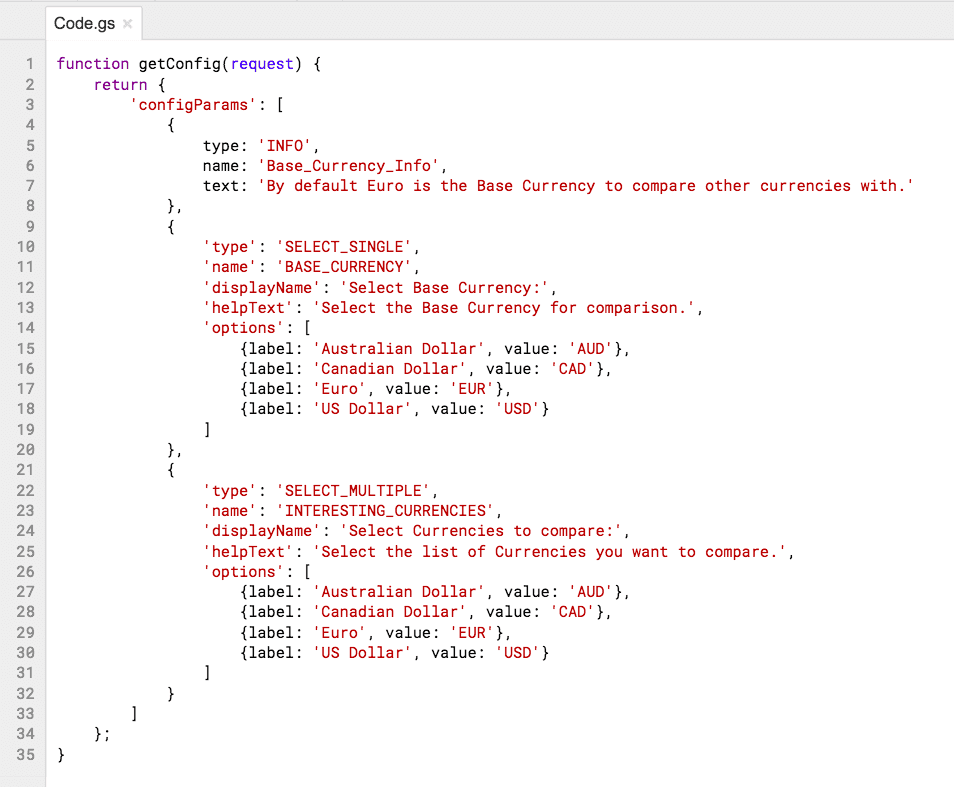Switch to the Code.gs tab

[80, 22]
